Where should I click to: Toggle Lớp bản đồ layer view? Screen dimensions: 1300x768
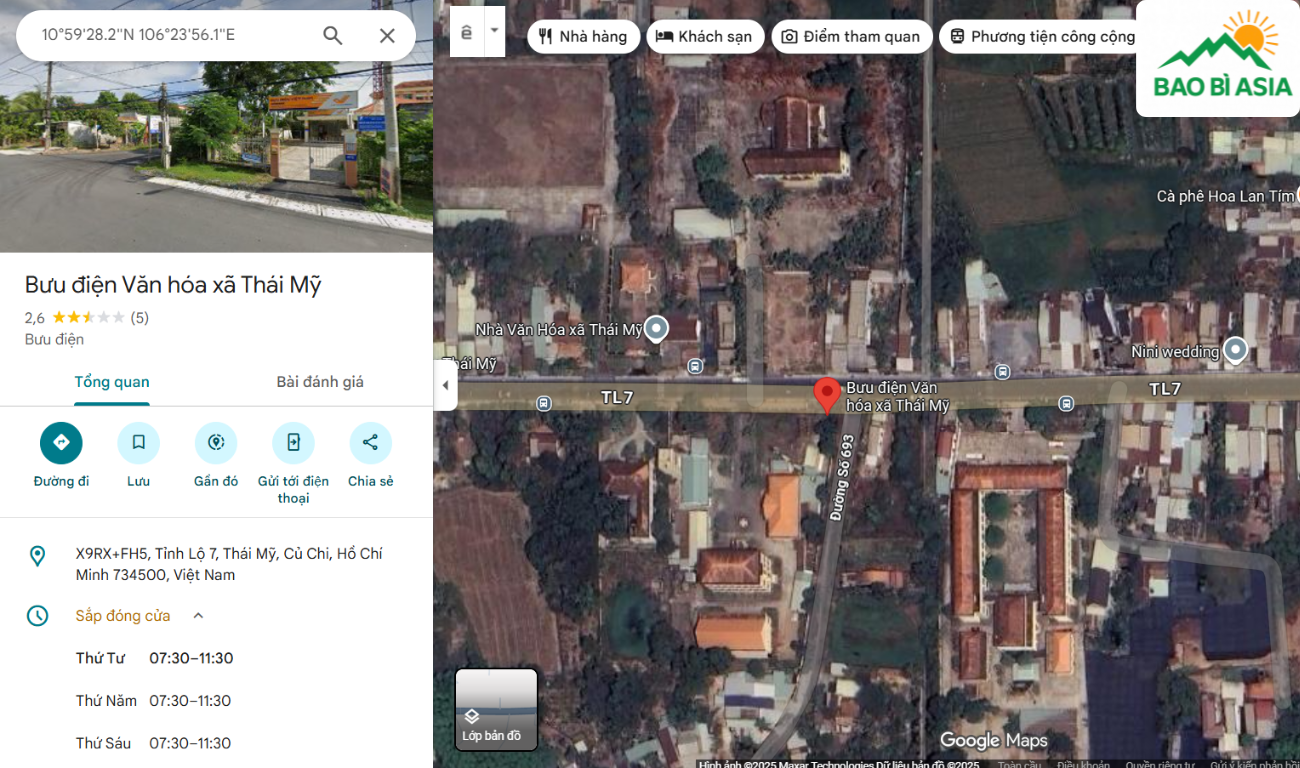(496, 709)
